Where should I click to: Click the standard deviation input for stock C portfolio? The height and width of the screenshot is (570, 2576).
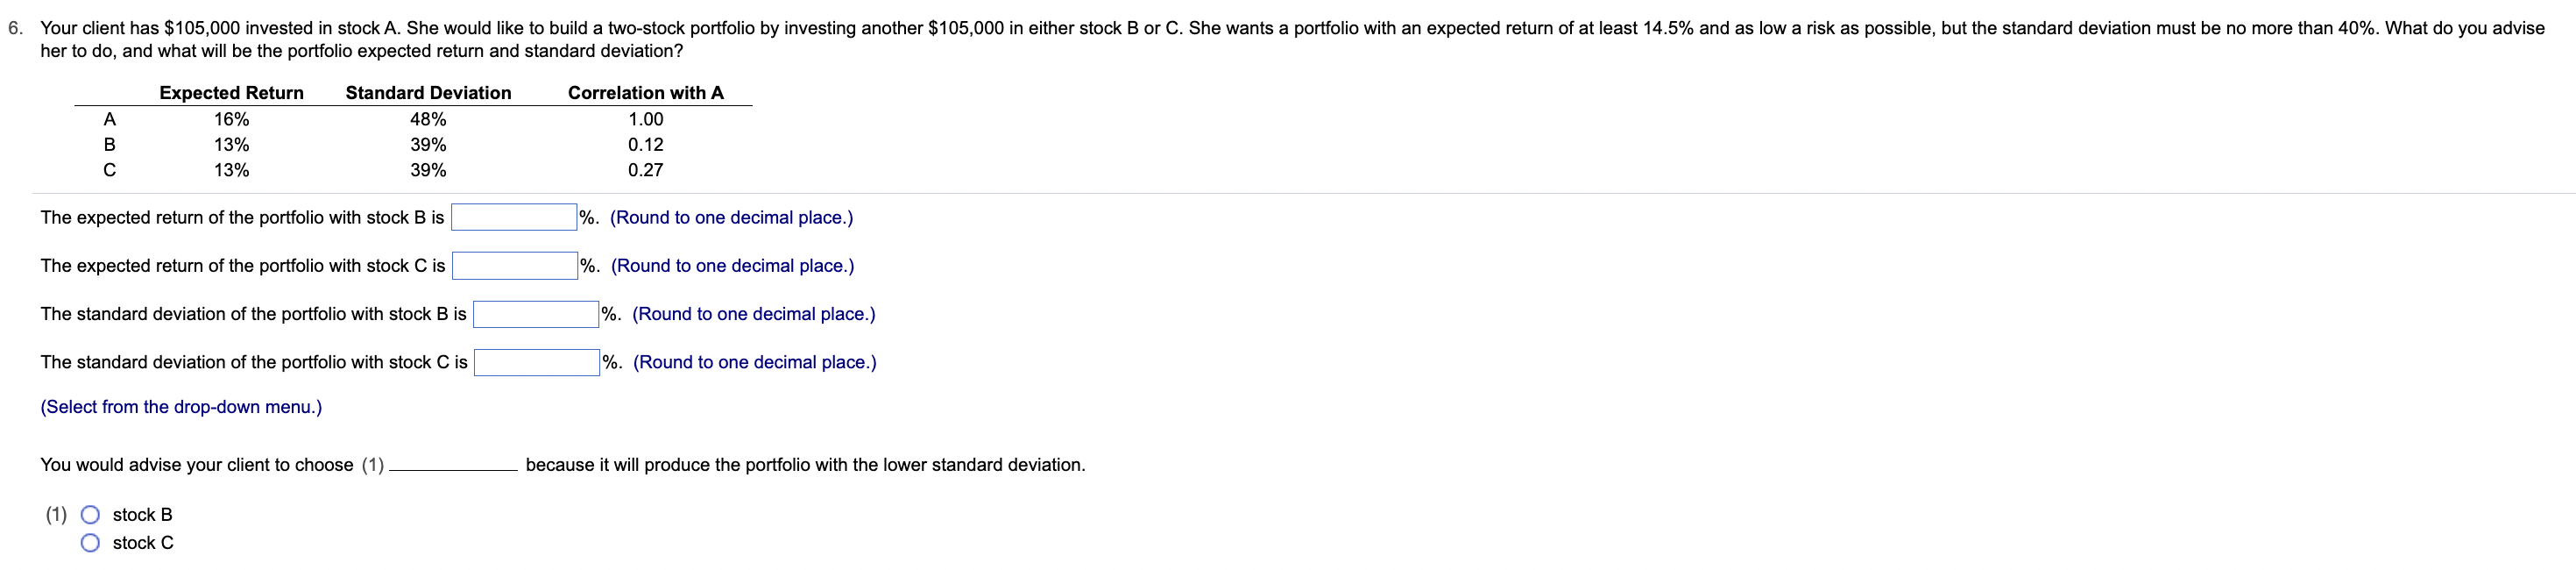(538, 362)
